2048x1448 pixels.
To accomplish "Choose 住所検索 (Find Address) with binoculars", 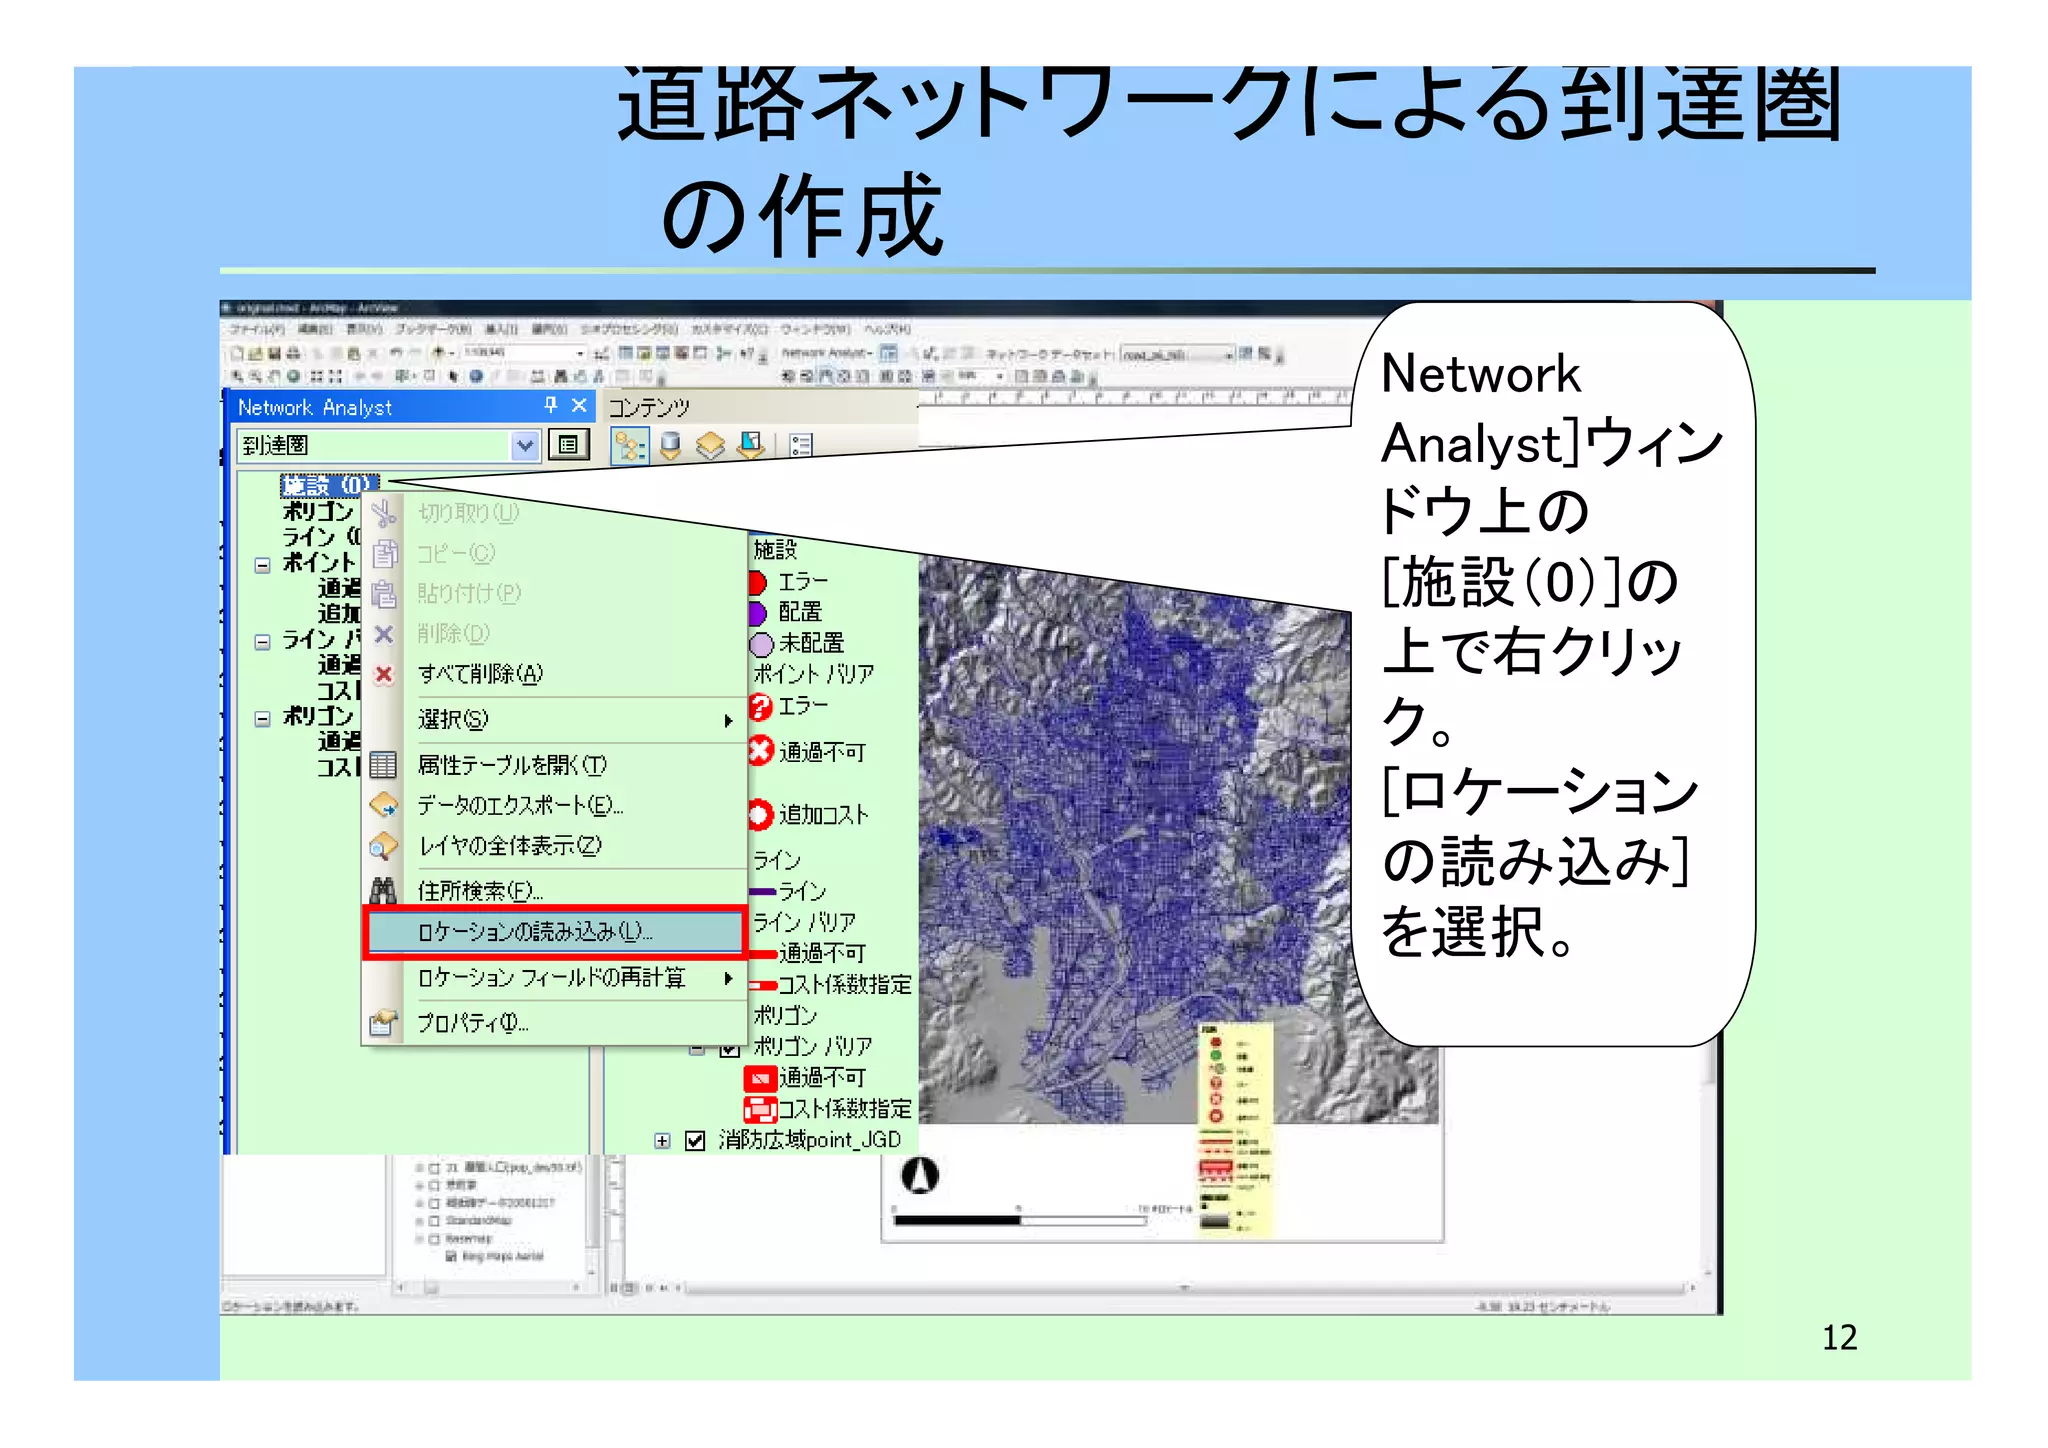I will click(x=555, y=890).
